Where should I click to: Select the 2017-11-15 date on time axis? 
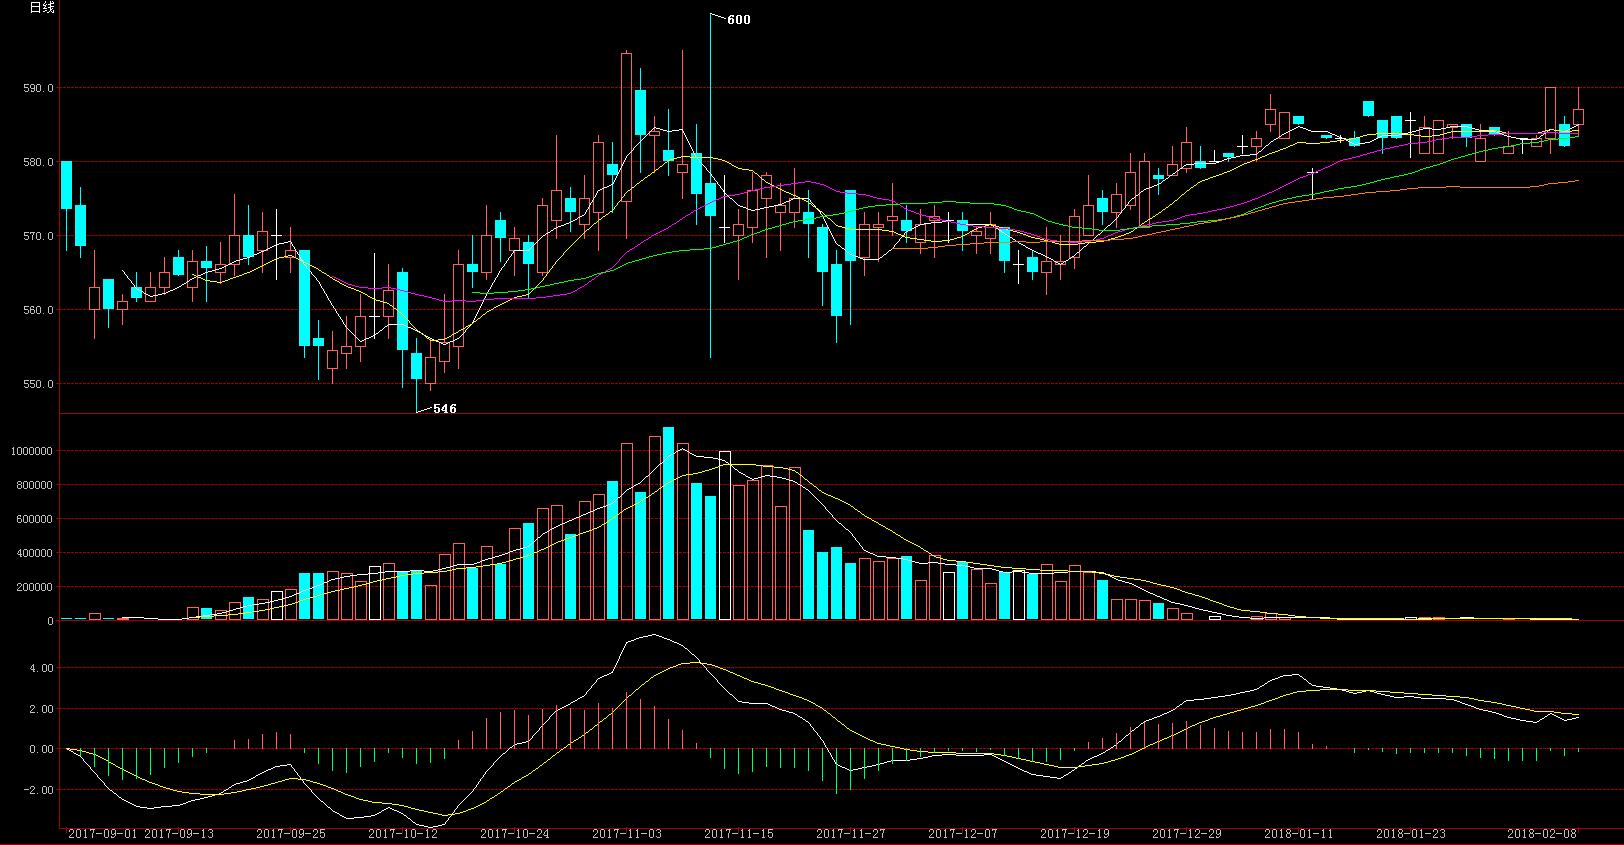point(739,833)
